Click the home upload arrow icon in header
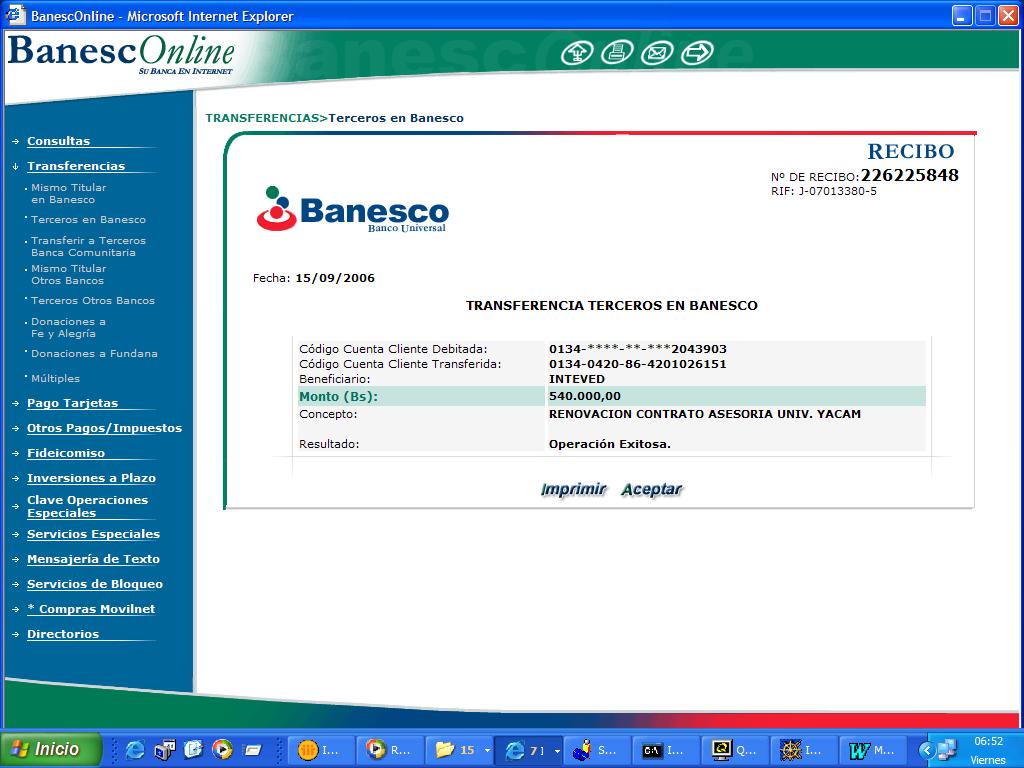Viewport: 1024px width, 768px height. [x=577, y=52]
